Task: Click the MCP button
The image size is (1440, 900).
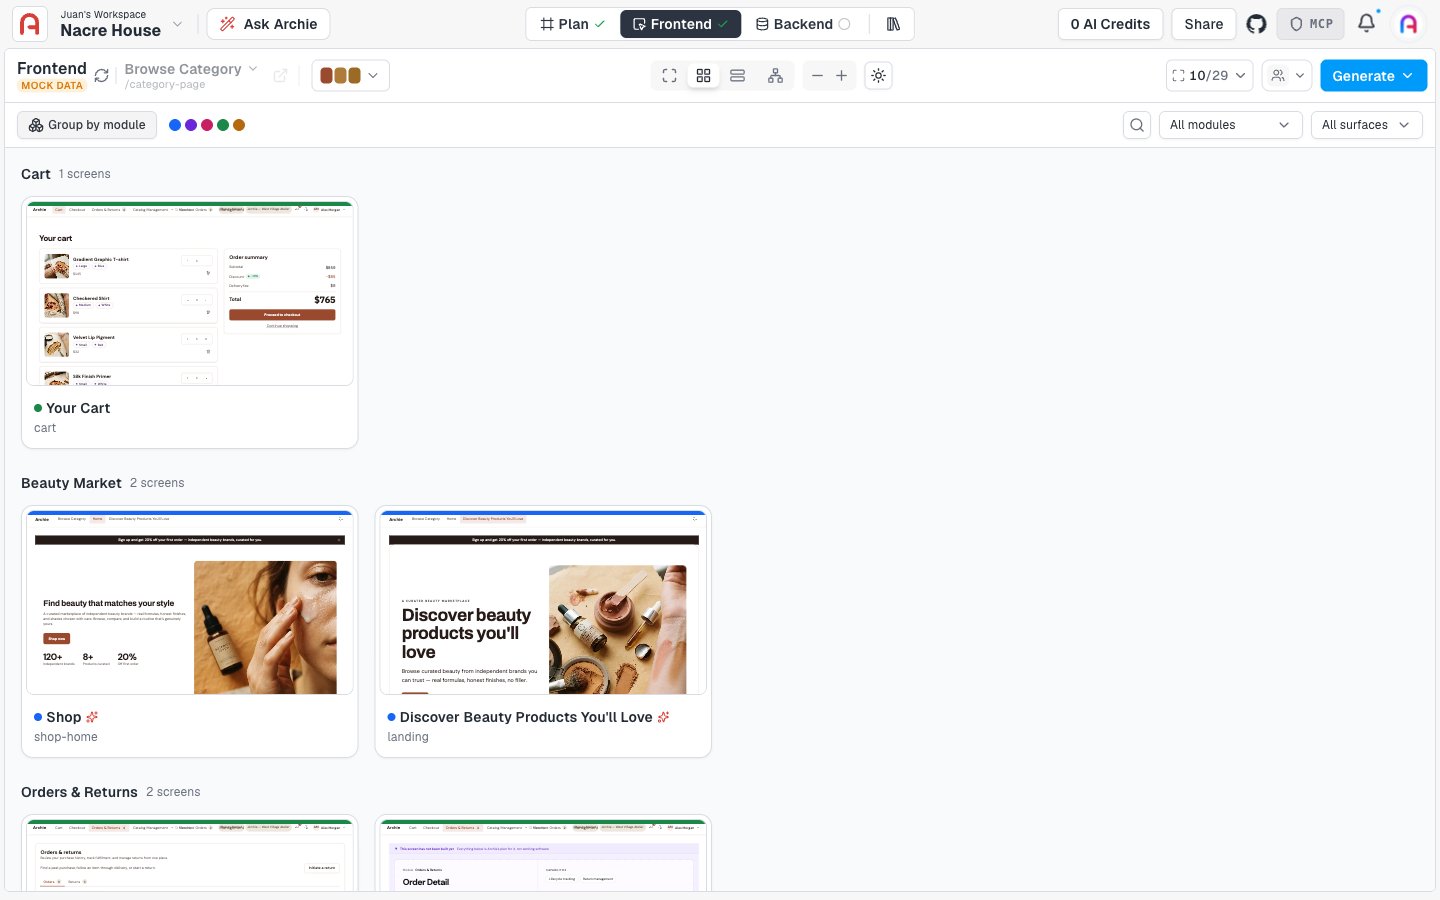Action: (x=1310, y=24)
